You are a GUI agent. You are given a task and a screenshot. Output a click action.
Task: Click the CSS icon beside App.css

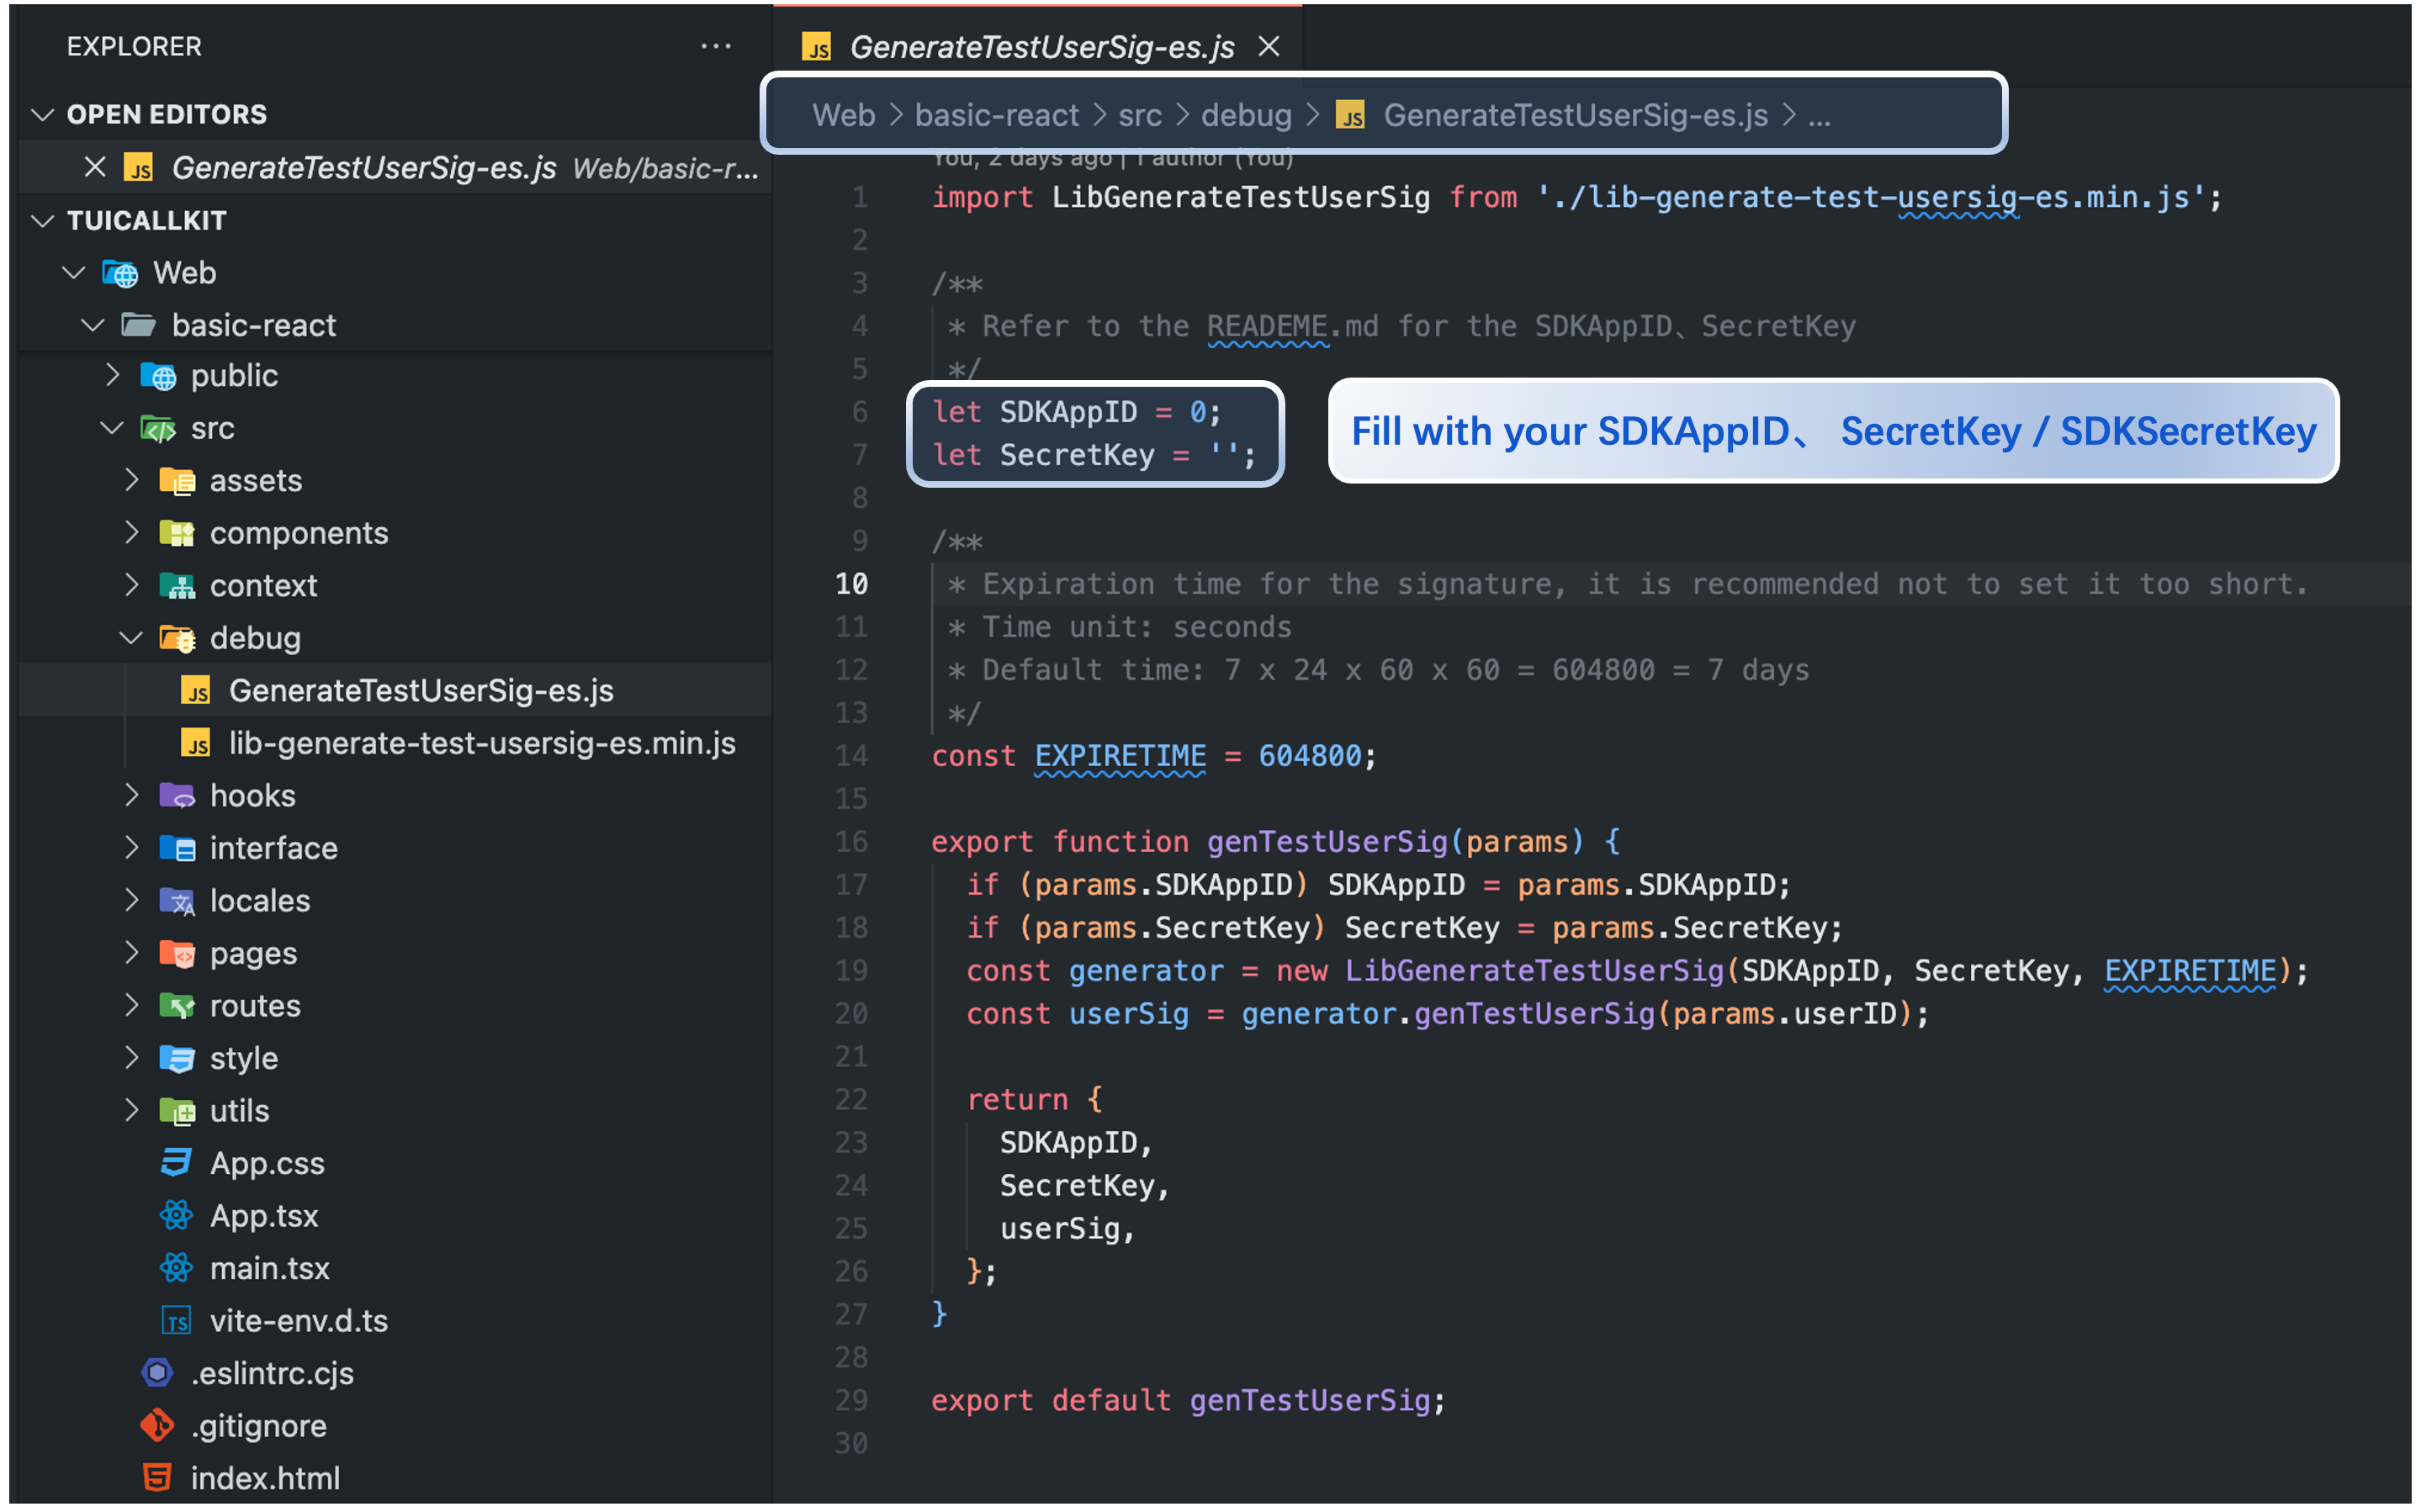pyautogui.click(x=176, y=1162)
